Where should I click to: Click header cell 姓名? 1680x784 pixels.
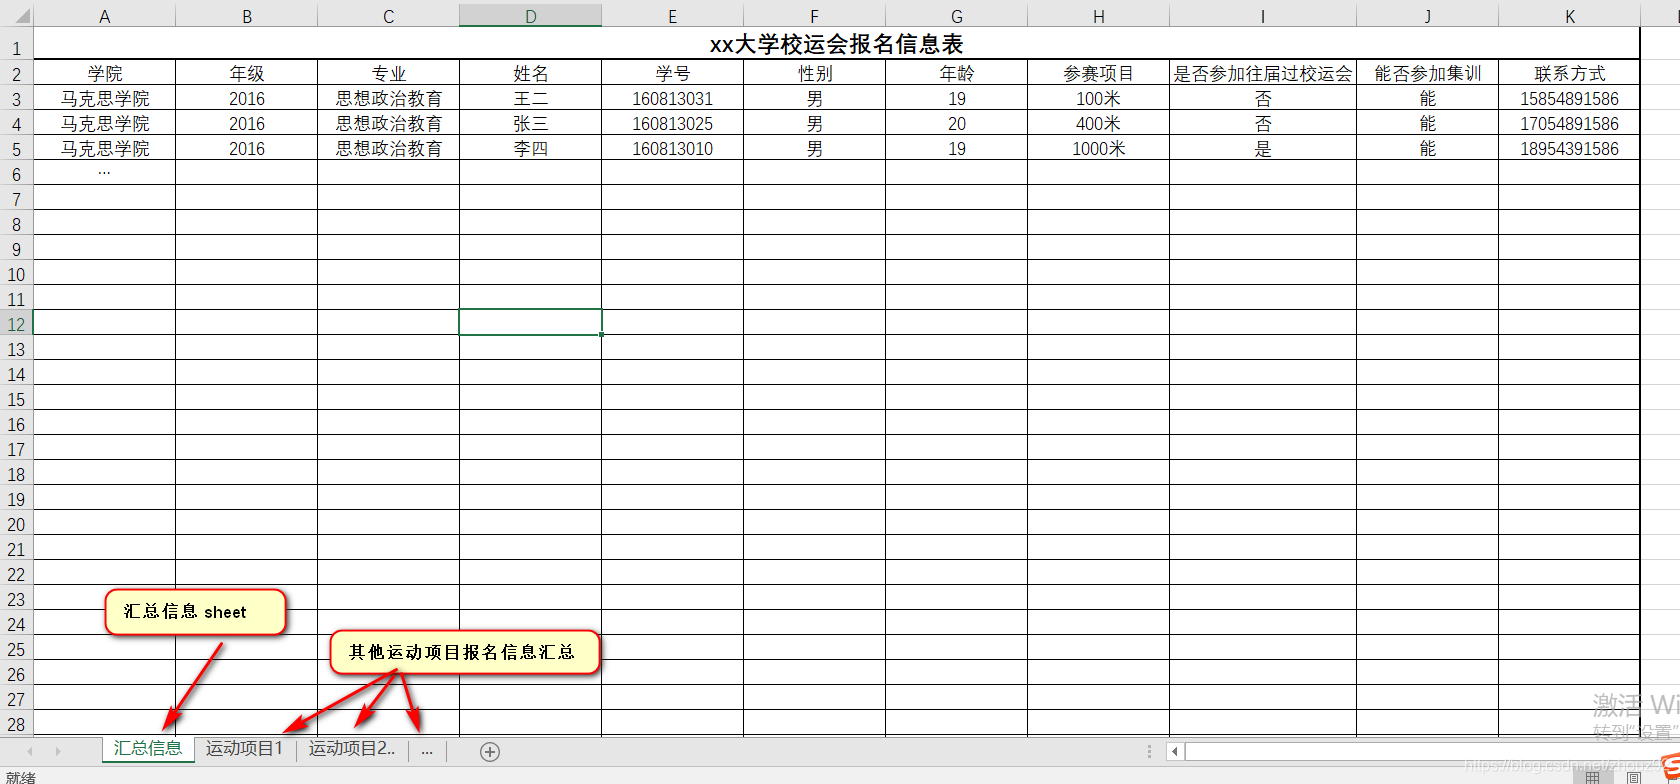pos(531,73)
